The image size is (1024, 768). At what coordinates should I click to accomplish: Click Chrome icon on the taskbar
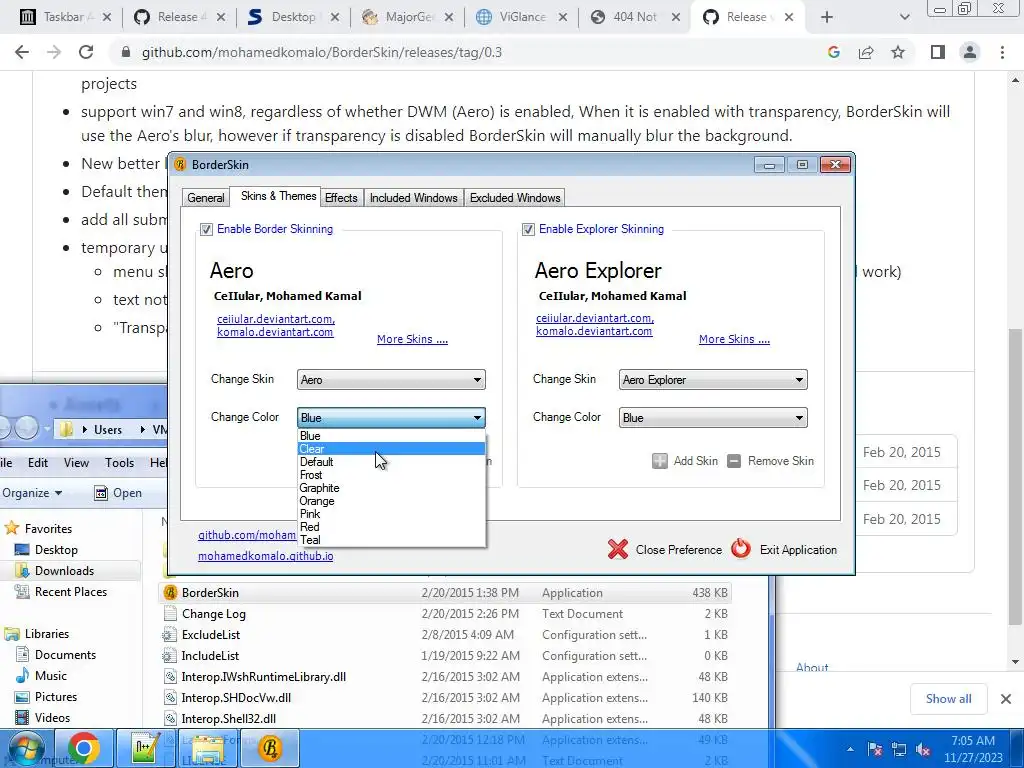(83, 748)
